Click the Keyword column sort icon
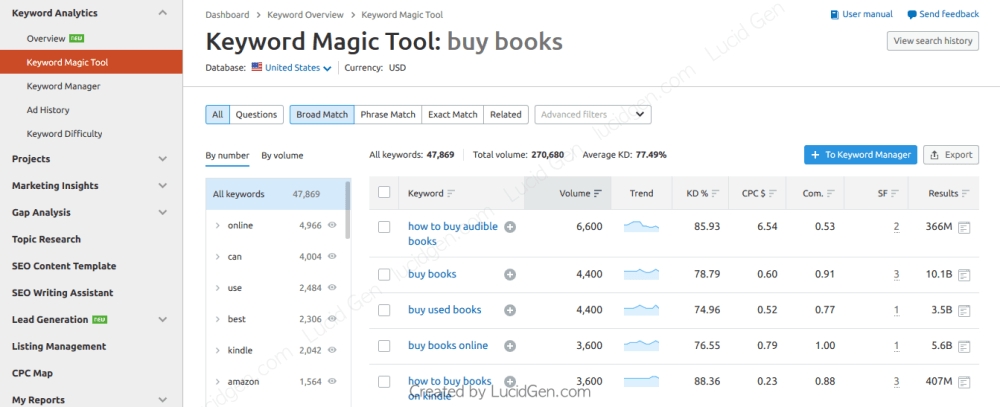Viewport: 1000px width, 407px height. coord(451,193)
